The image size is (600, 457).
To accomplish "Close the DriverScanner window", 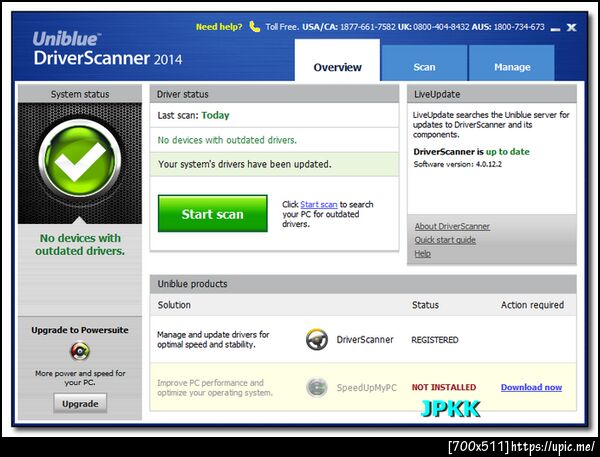I will (x=571, y=27).
